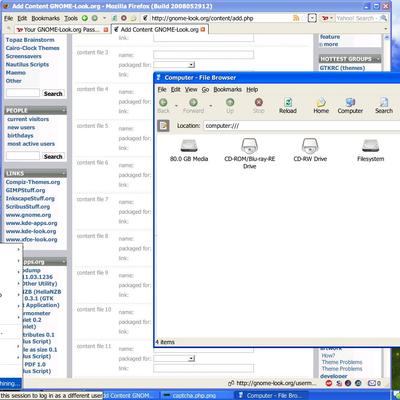Open Forward history dropdown arrow in File Browser

pyautogui.click(x=211, y=106)
